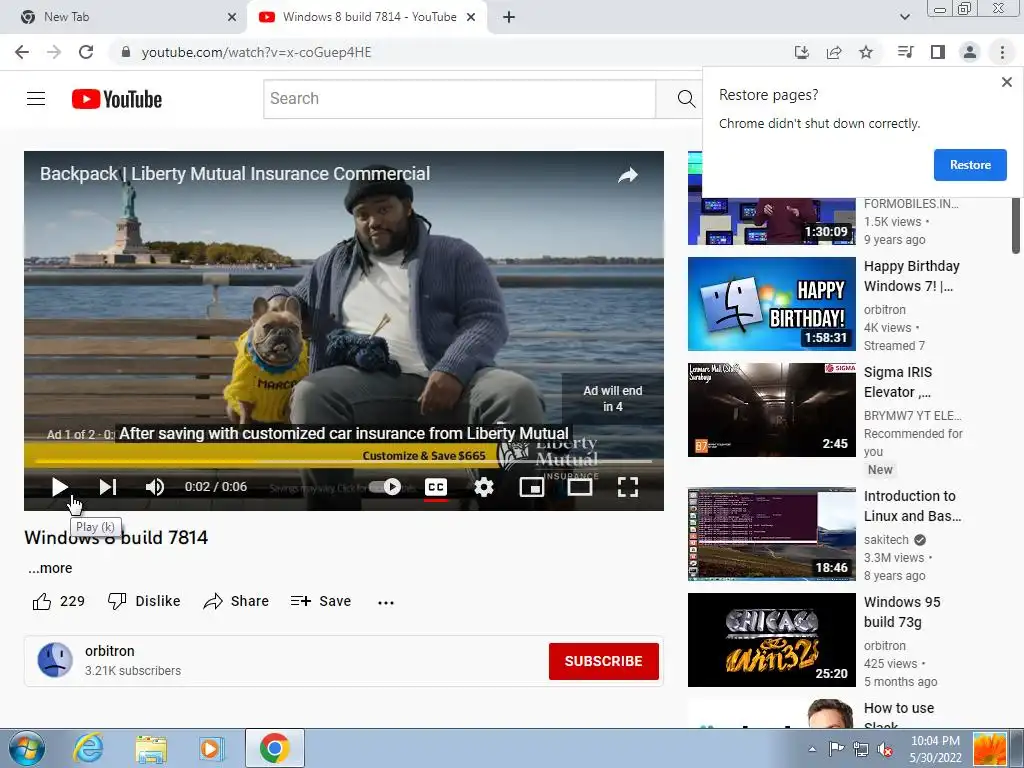
Task: Click the Chrome taskbar icon
Action: point(274,748)
